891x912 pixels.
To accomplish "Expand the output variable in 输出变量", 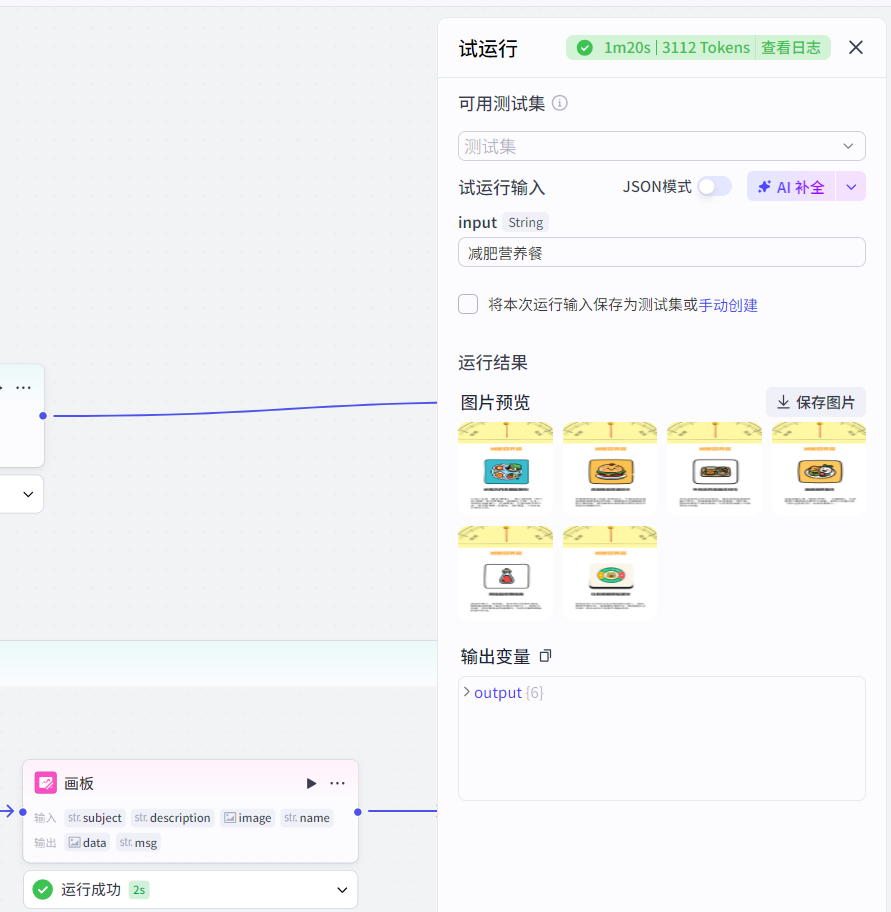I will pos(466,692).
